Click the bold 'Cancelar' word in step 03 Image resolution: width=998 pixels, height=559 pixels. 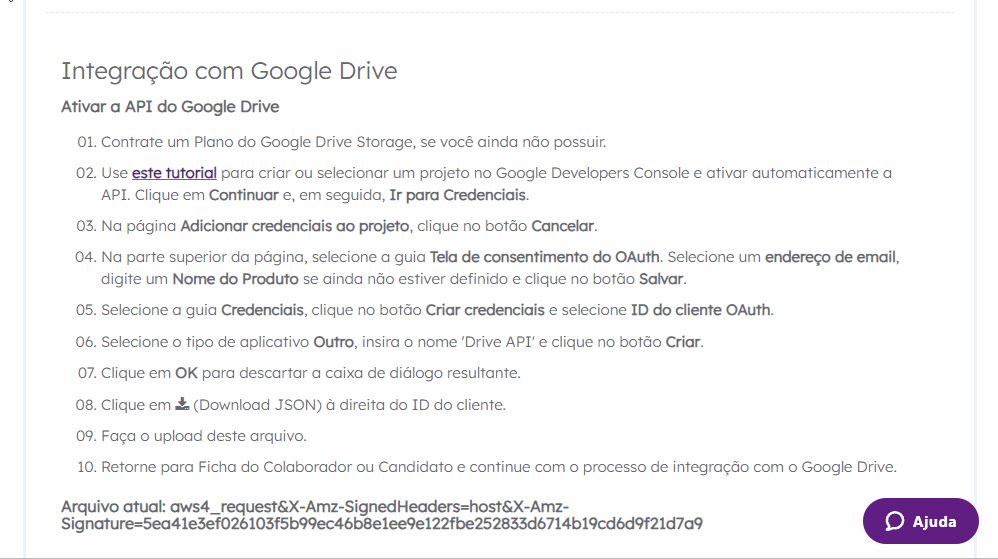point(563,226)
